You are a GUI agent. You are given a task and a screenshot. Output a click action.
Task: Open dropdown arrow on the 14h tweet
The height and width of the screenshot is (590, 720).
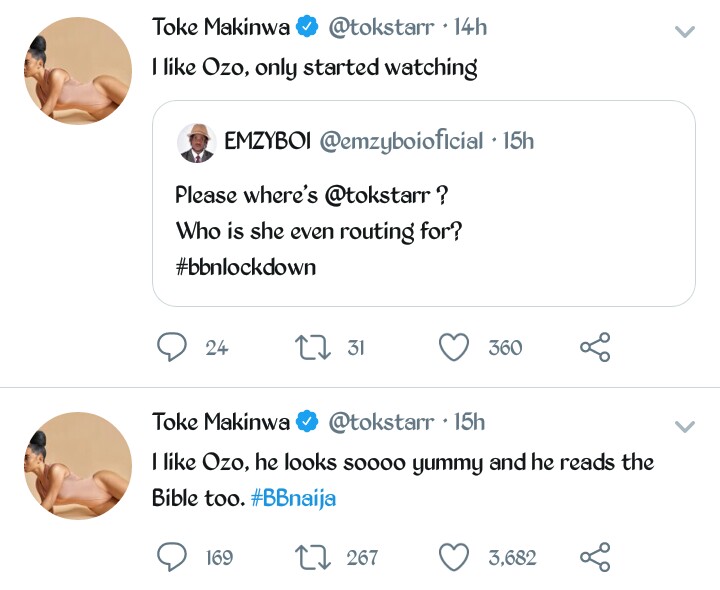pos(685,32)
